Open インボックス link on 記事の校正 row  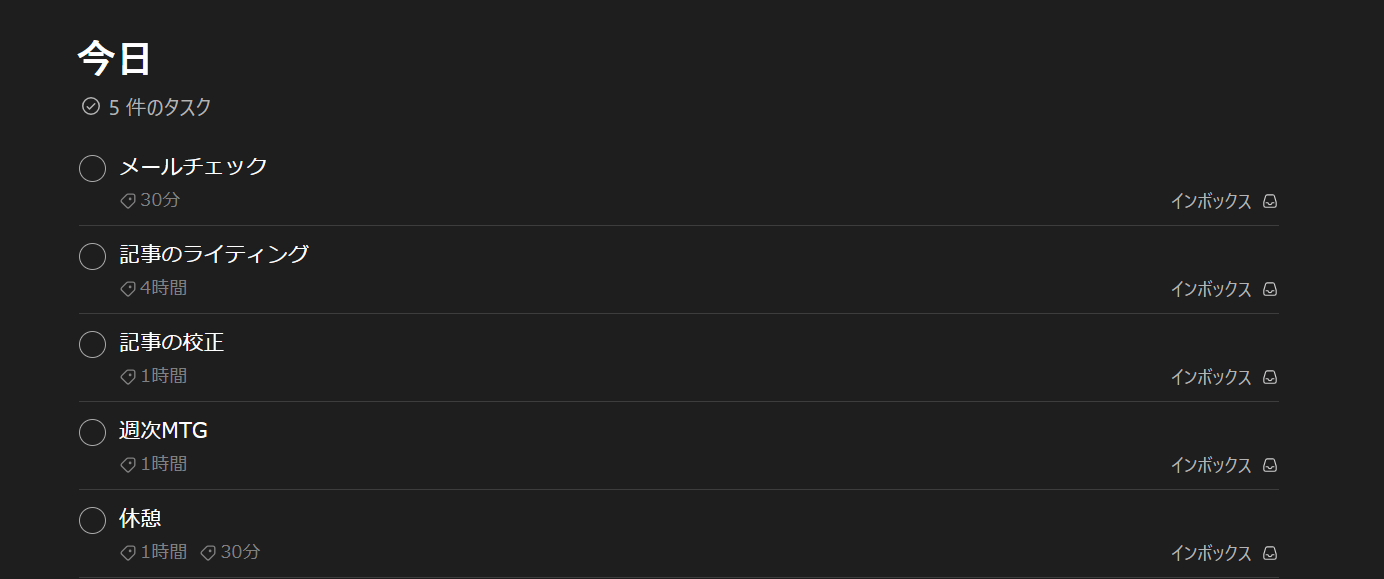click(1211, 377)
